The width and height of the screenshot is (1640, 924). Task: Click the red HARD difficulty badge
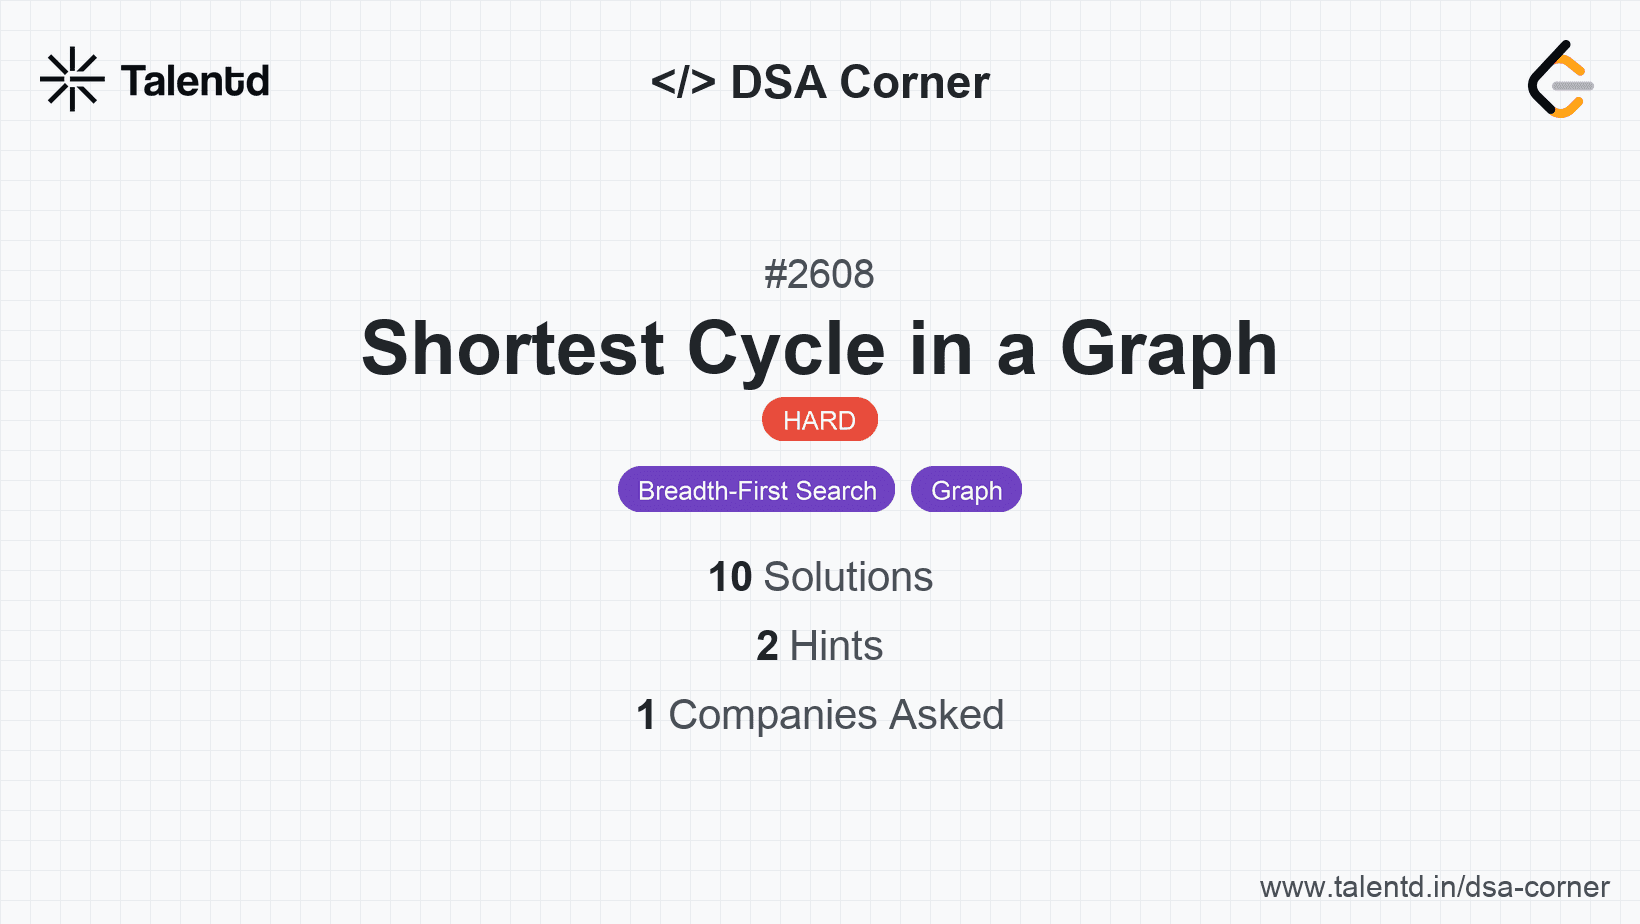pyautogui.click(x=819, y=420)
